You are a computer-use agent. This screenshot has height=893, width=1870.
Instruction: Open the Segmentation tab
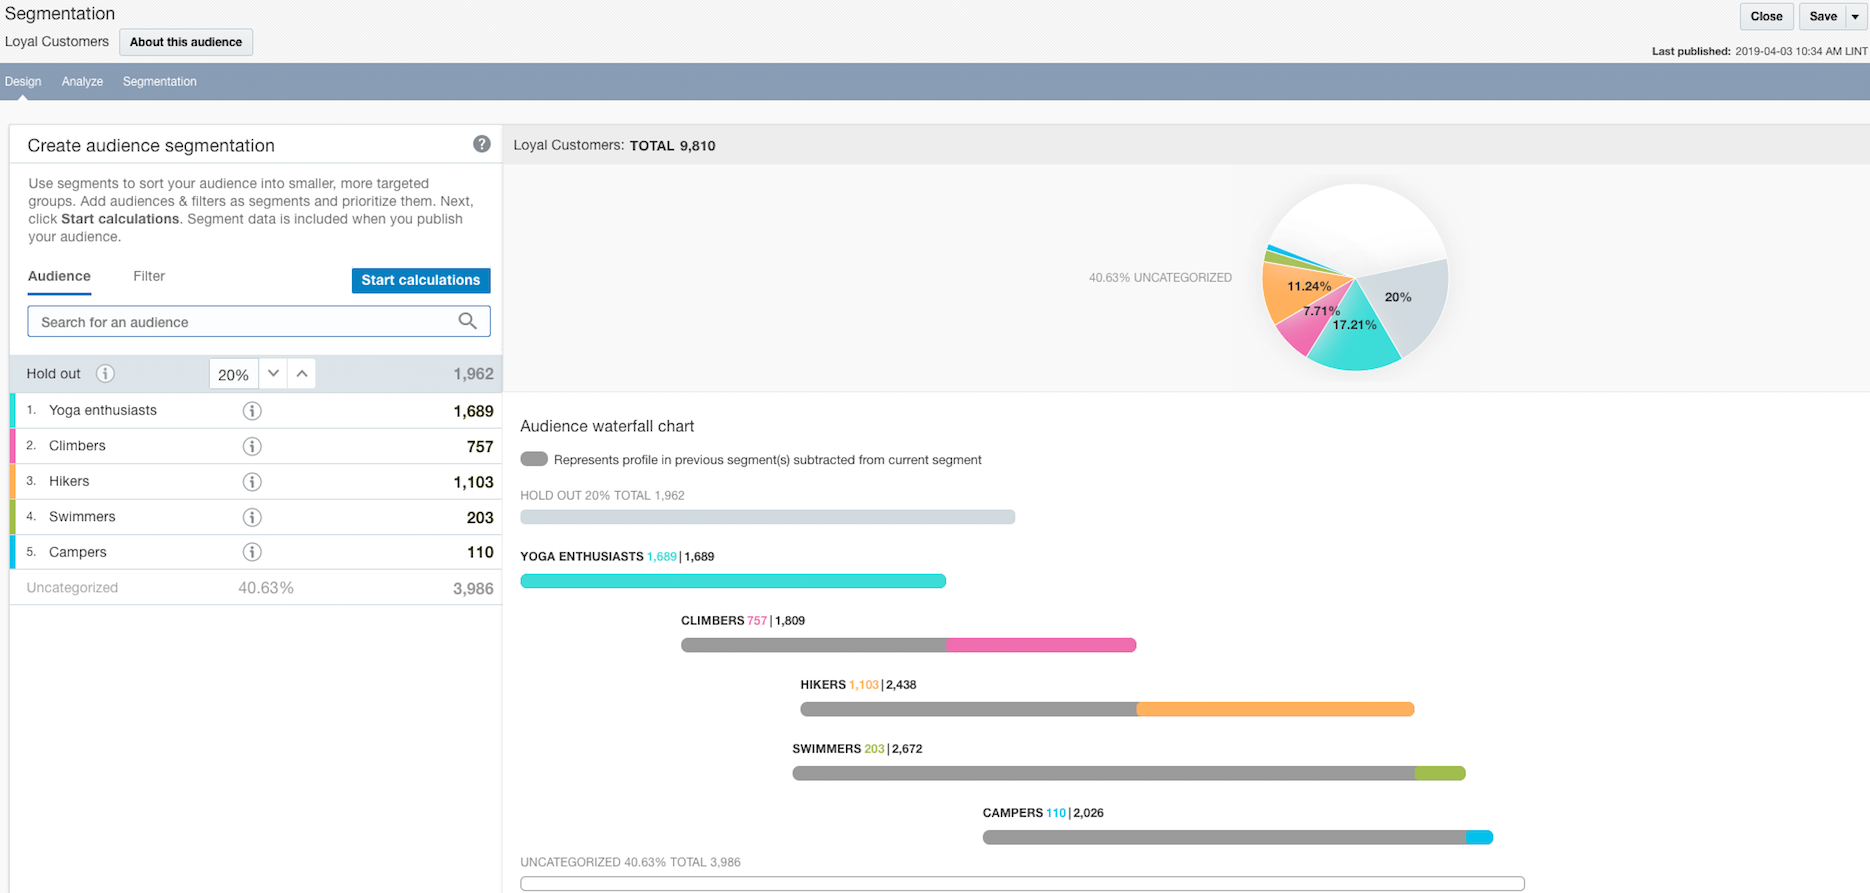159,81
